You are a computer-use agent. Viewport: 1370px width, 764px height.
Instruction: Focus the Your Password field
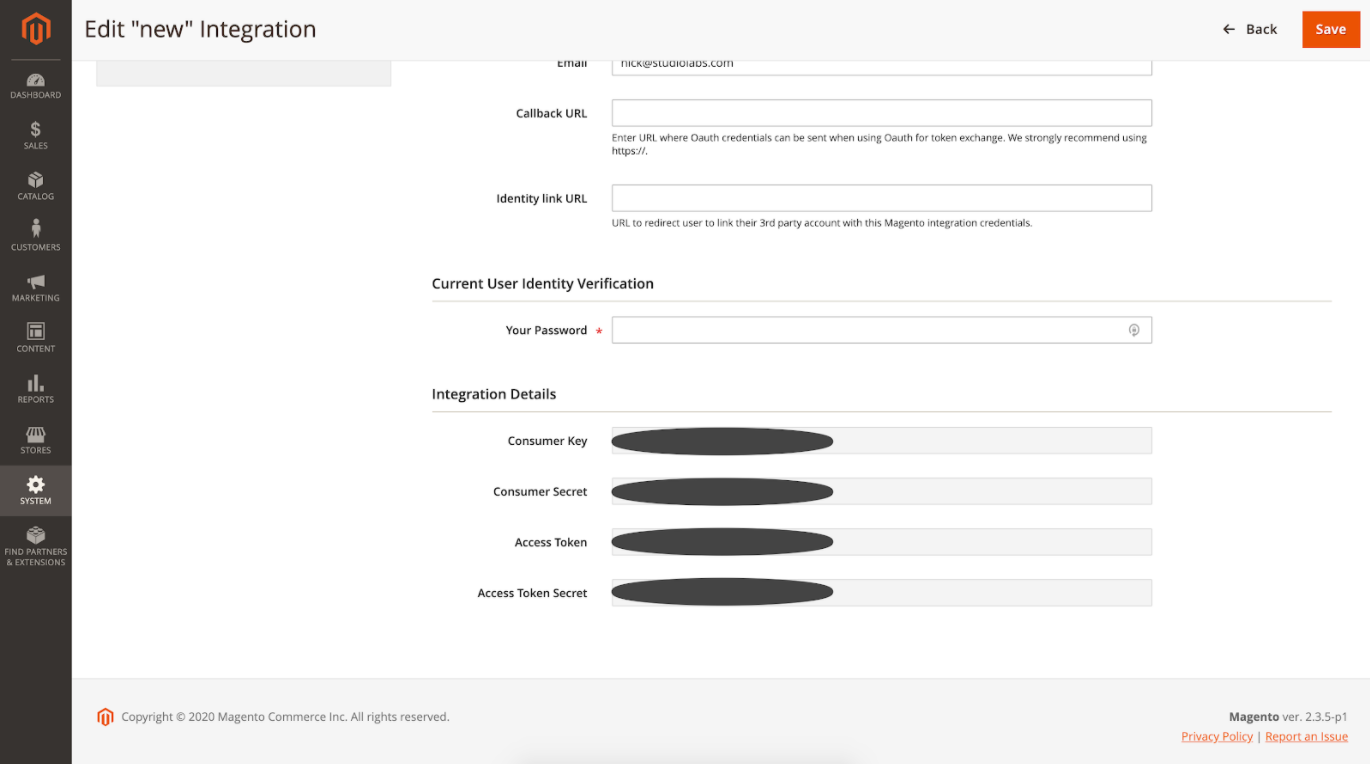tap(882, 330)
